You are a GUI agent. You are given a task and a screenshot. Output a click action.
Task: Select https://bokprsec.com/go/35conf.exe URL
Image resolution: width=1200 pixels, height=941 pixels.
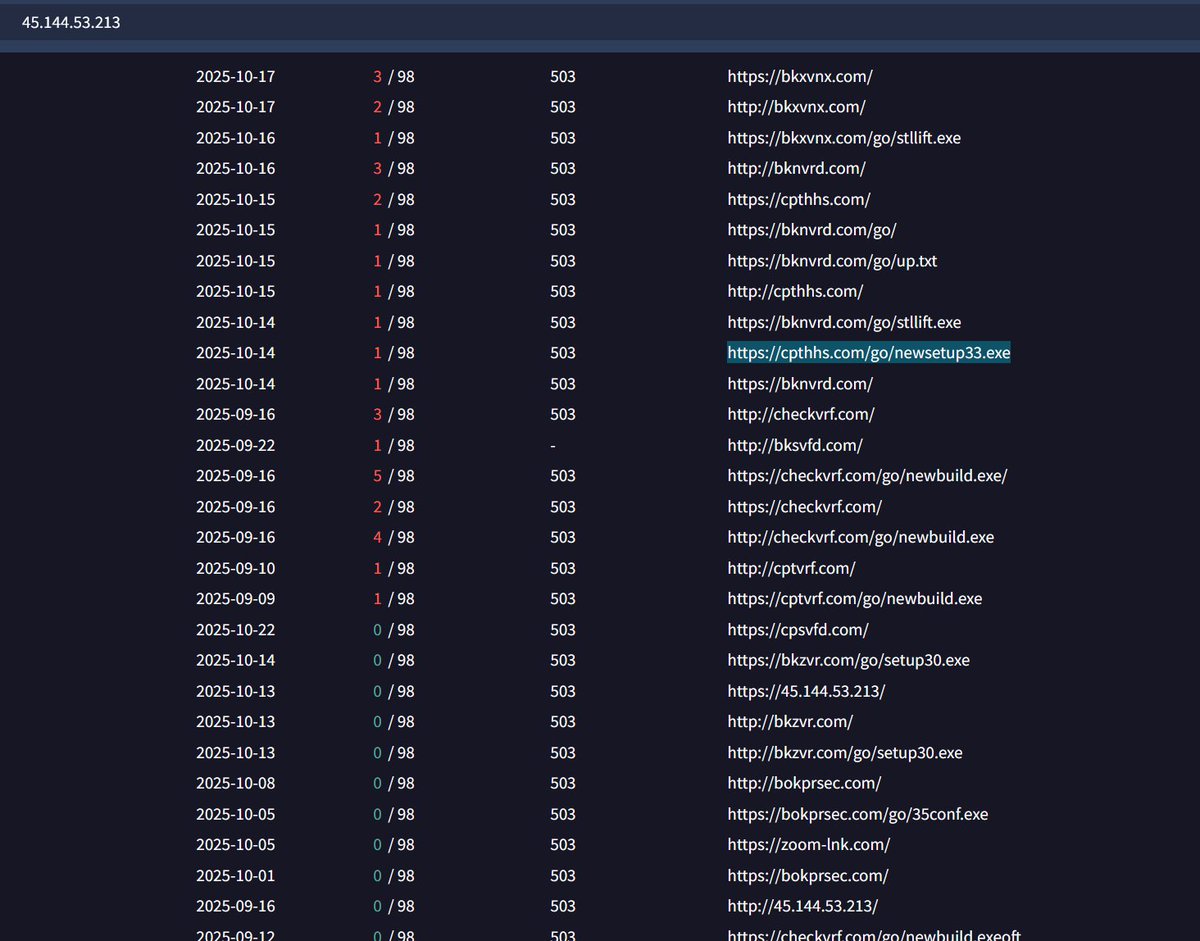[x=858, y=814]
